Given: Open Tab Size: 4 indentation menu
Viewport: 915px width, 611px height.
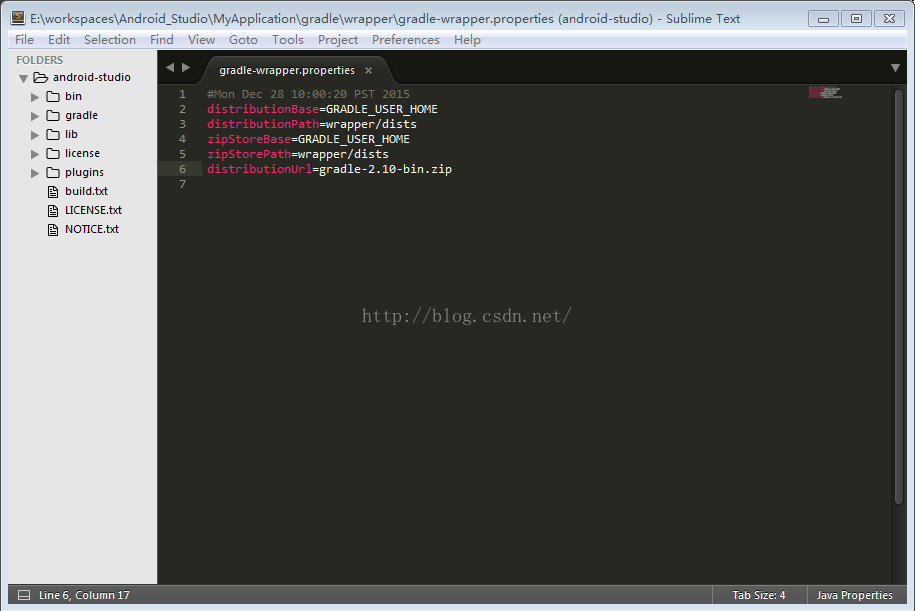Looking at the screenshot, I should click(759, 595).
